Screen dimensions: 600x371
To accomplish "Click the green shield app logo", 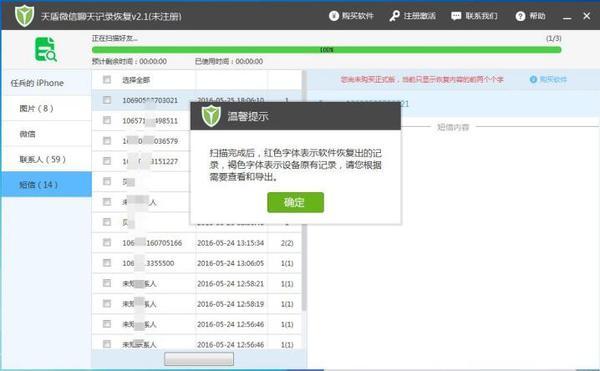I will point(24,16).
